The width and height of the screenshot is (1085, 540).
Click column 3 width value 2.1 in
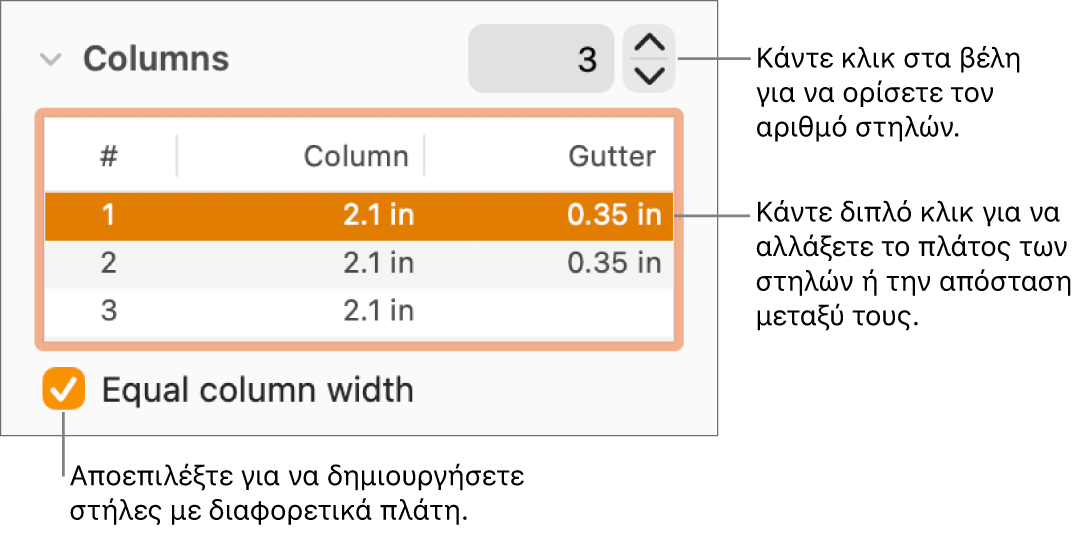pyautogui.click(x=378, y=311)
